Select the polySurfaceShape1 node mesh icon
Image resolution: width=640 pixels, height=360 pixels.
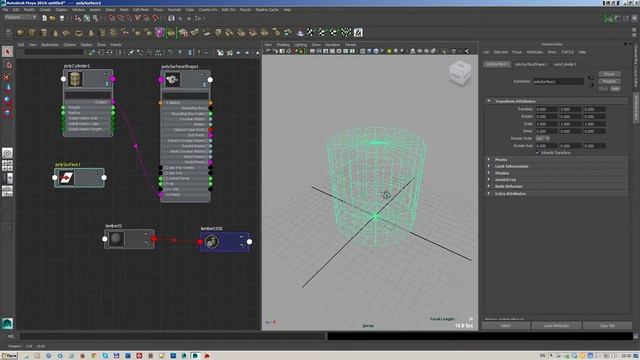point(172,80)
